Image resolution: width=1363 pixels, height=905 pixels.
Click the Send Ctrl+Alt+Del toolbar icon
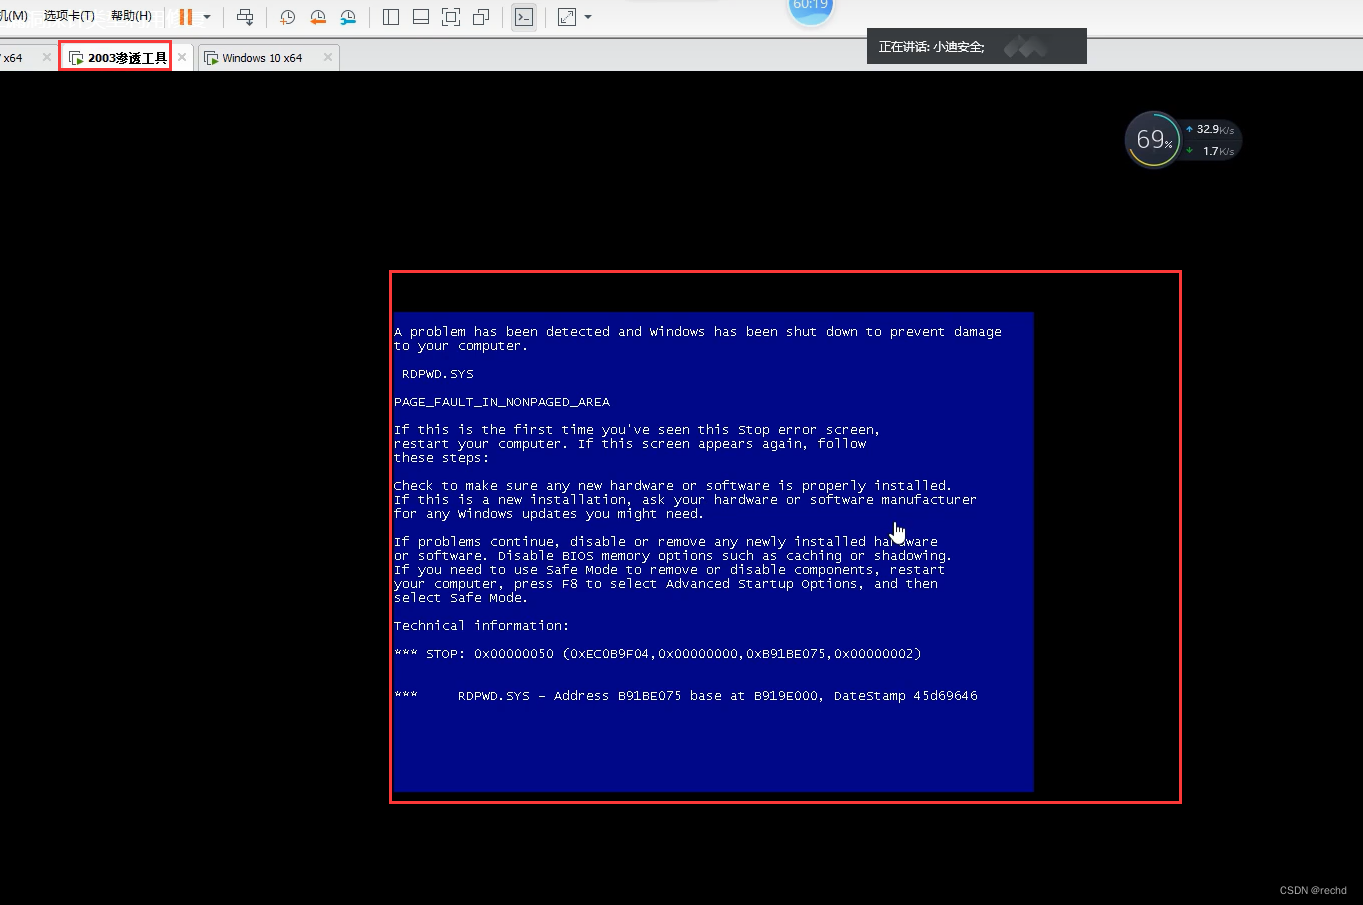pyautogui.click(x=245, y=17)
